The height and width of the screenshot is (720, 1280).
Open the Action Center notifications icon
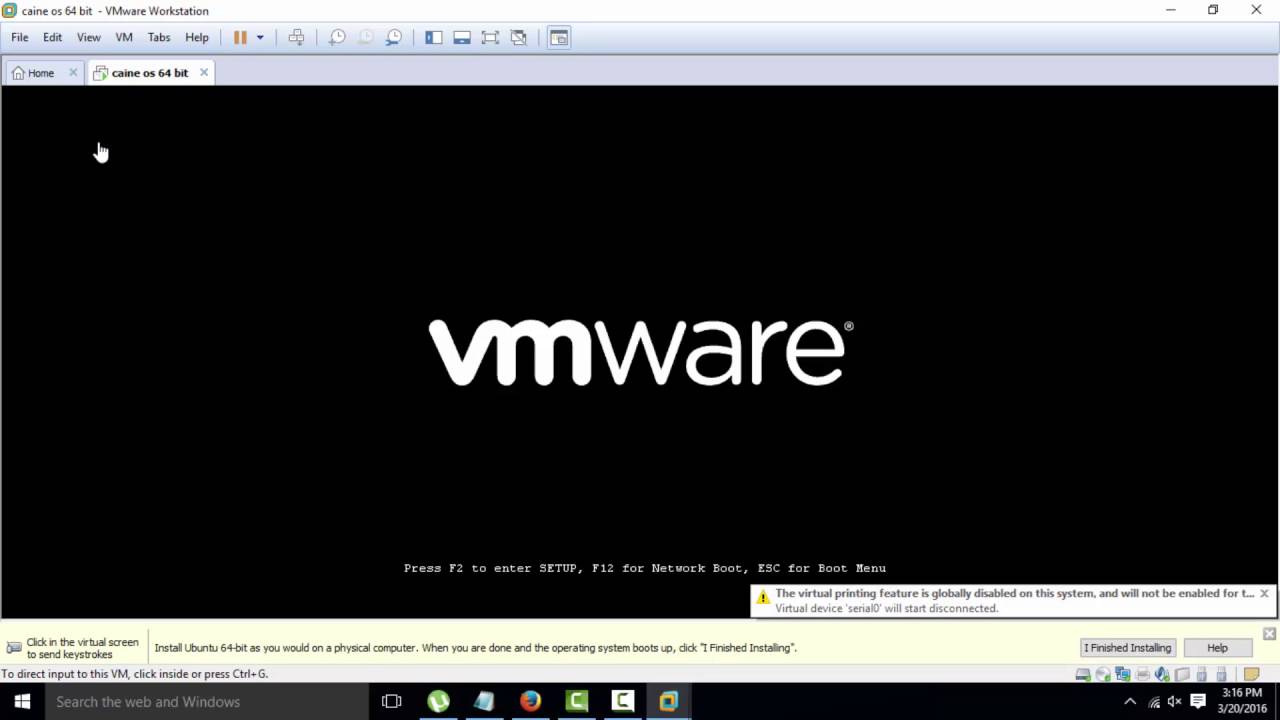1198,702
